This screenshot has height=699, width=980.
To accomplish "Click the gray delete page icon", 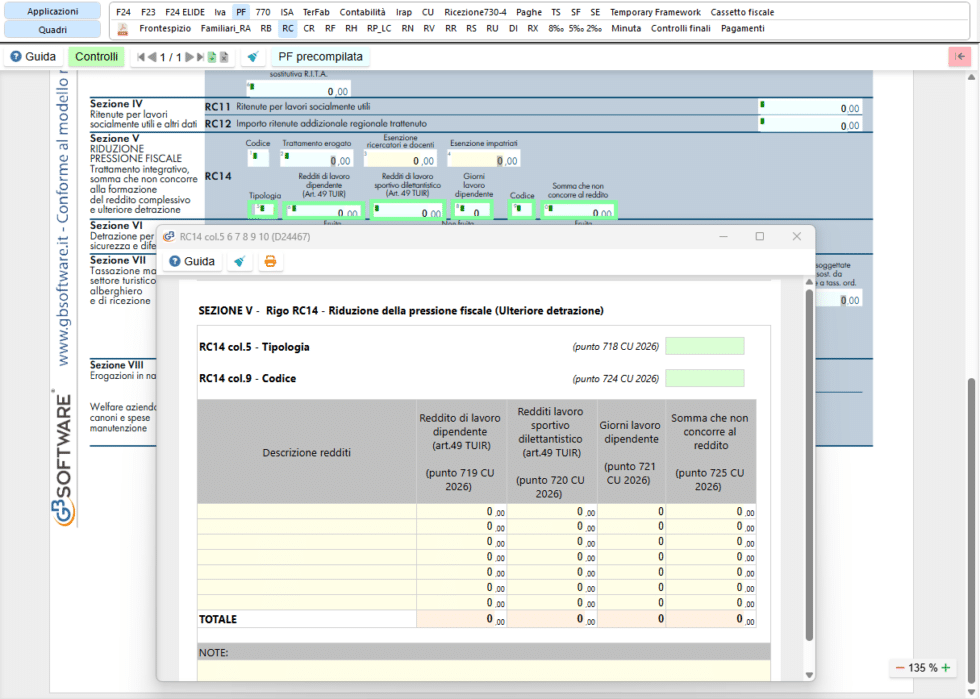I will pyautogui.click(x=224, y=57).
